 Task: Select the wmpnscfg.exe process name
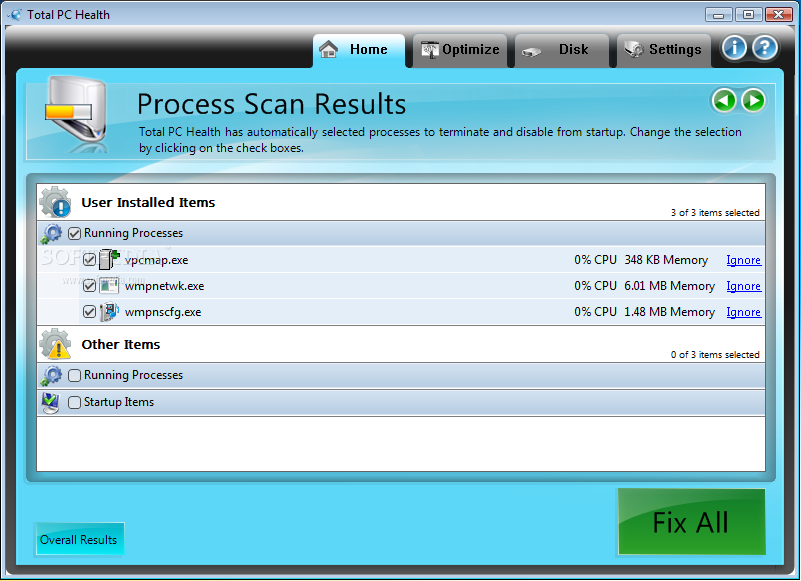coord(163,312)
